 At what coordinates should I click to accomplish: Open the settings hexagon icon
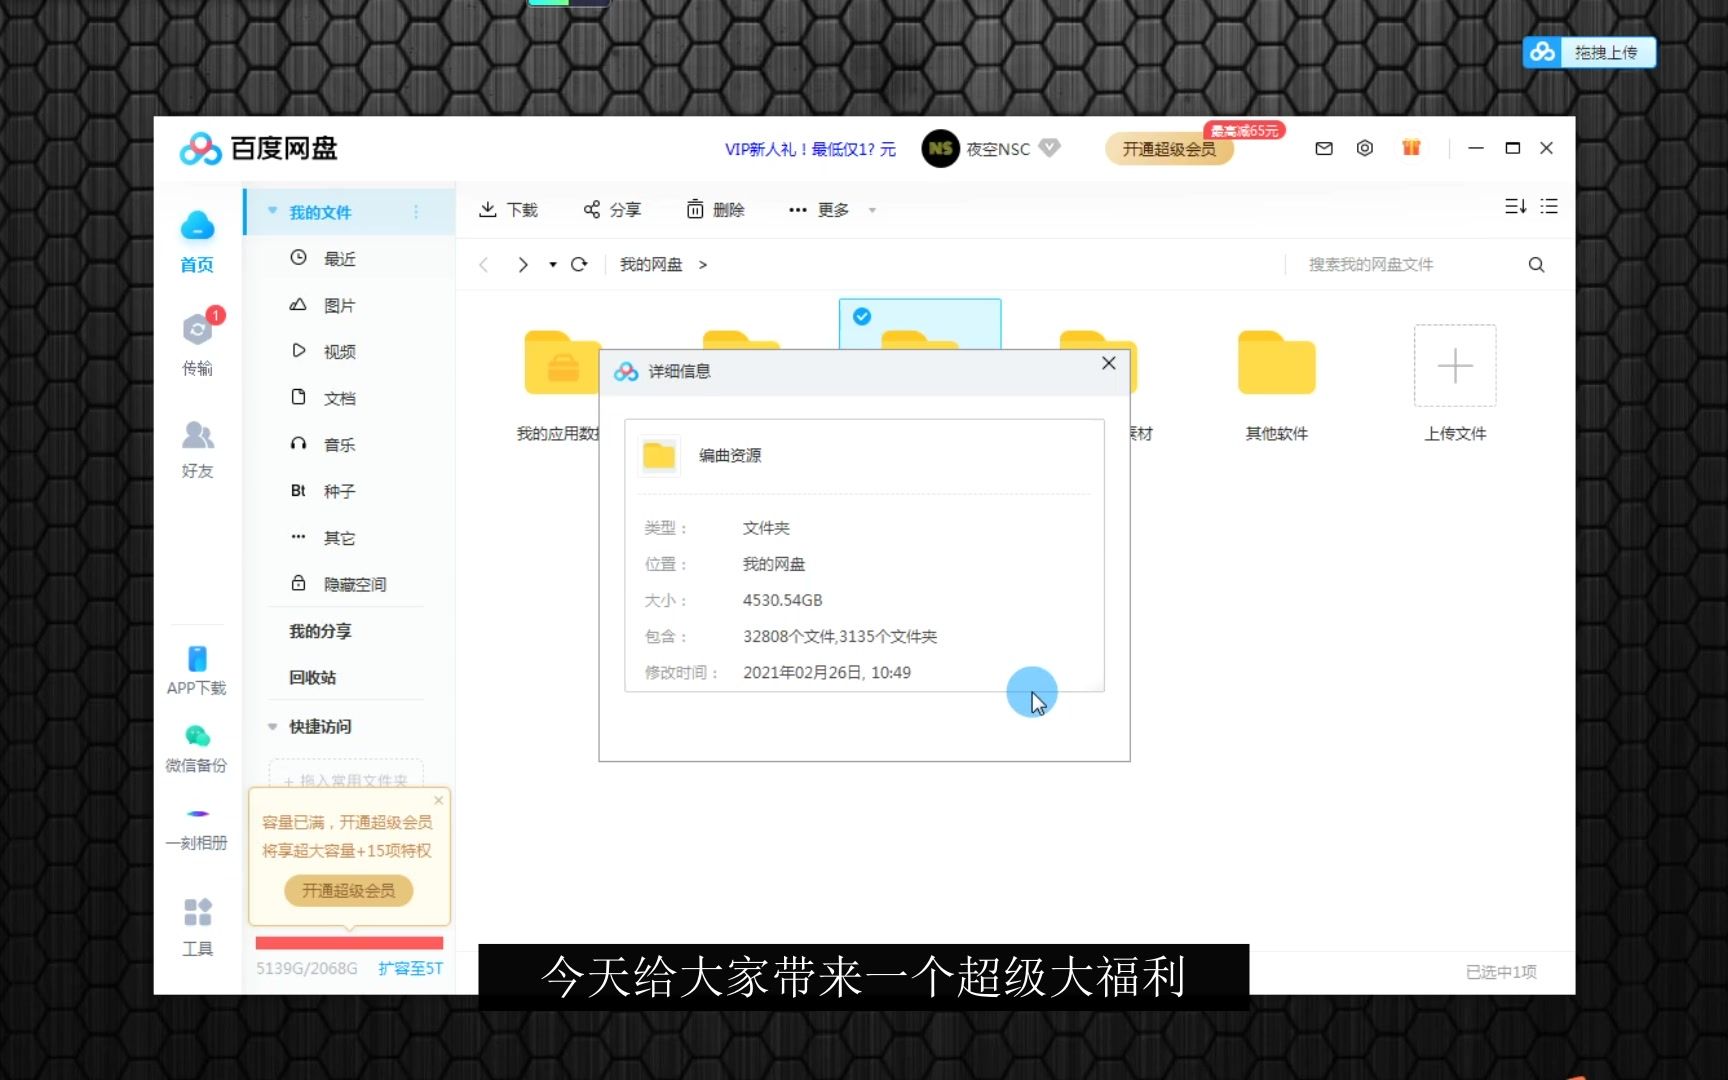(x=1365, y=148)
